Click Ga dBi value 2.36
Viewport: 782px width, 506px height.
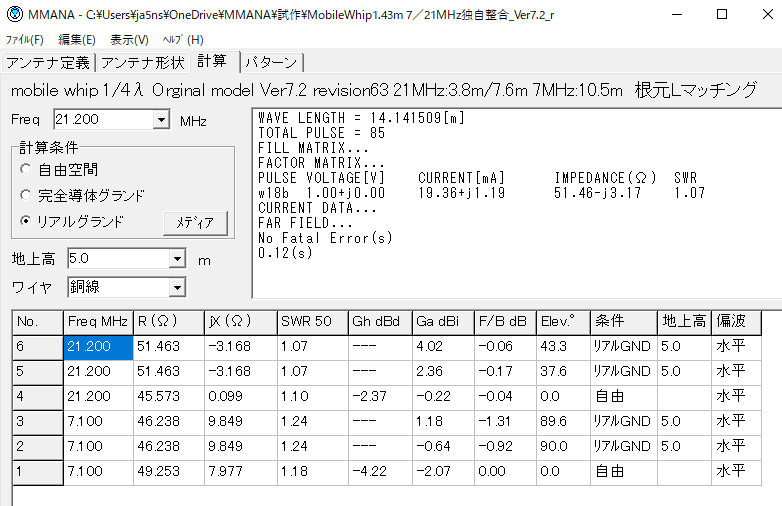click(443, 372)
